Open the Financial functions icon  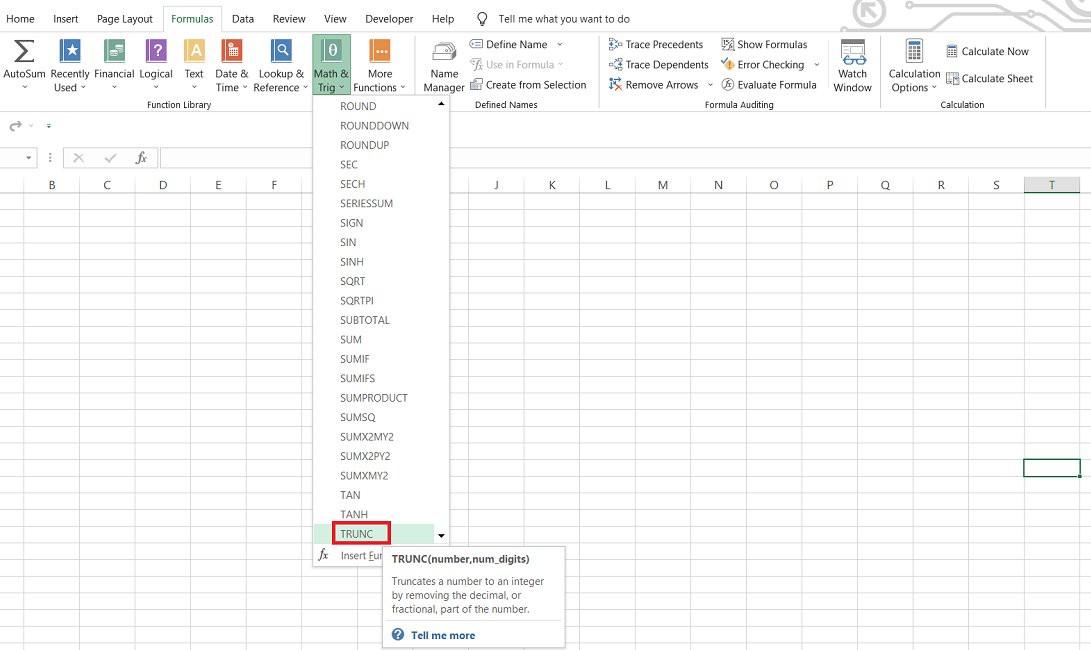[x=114, y=52]
